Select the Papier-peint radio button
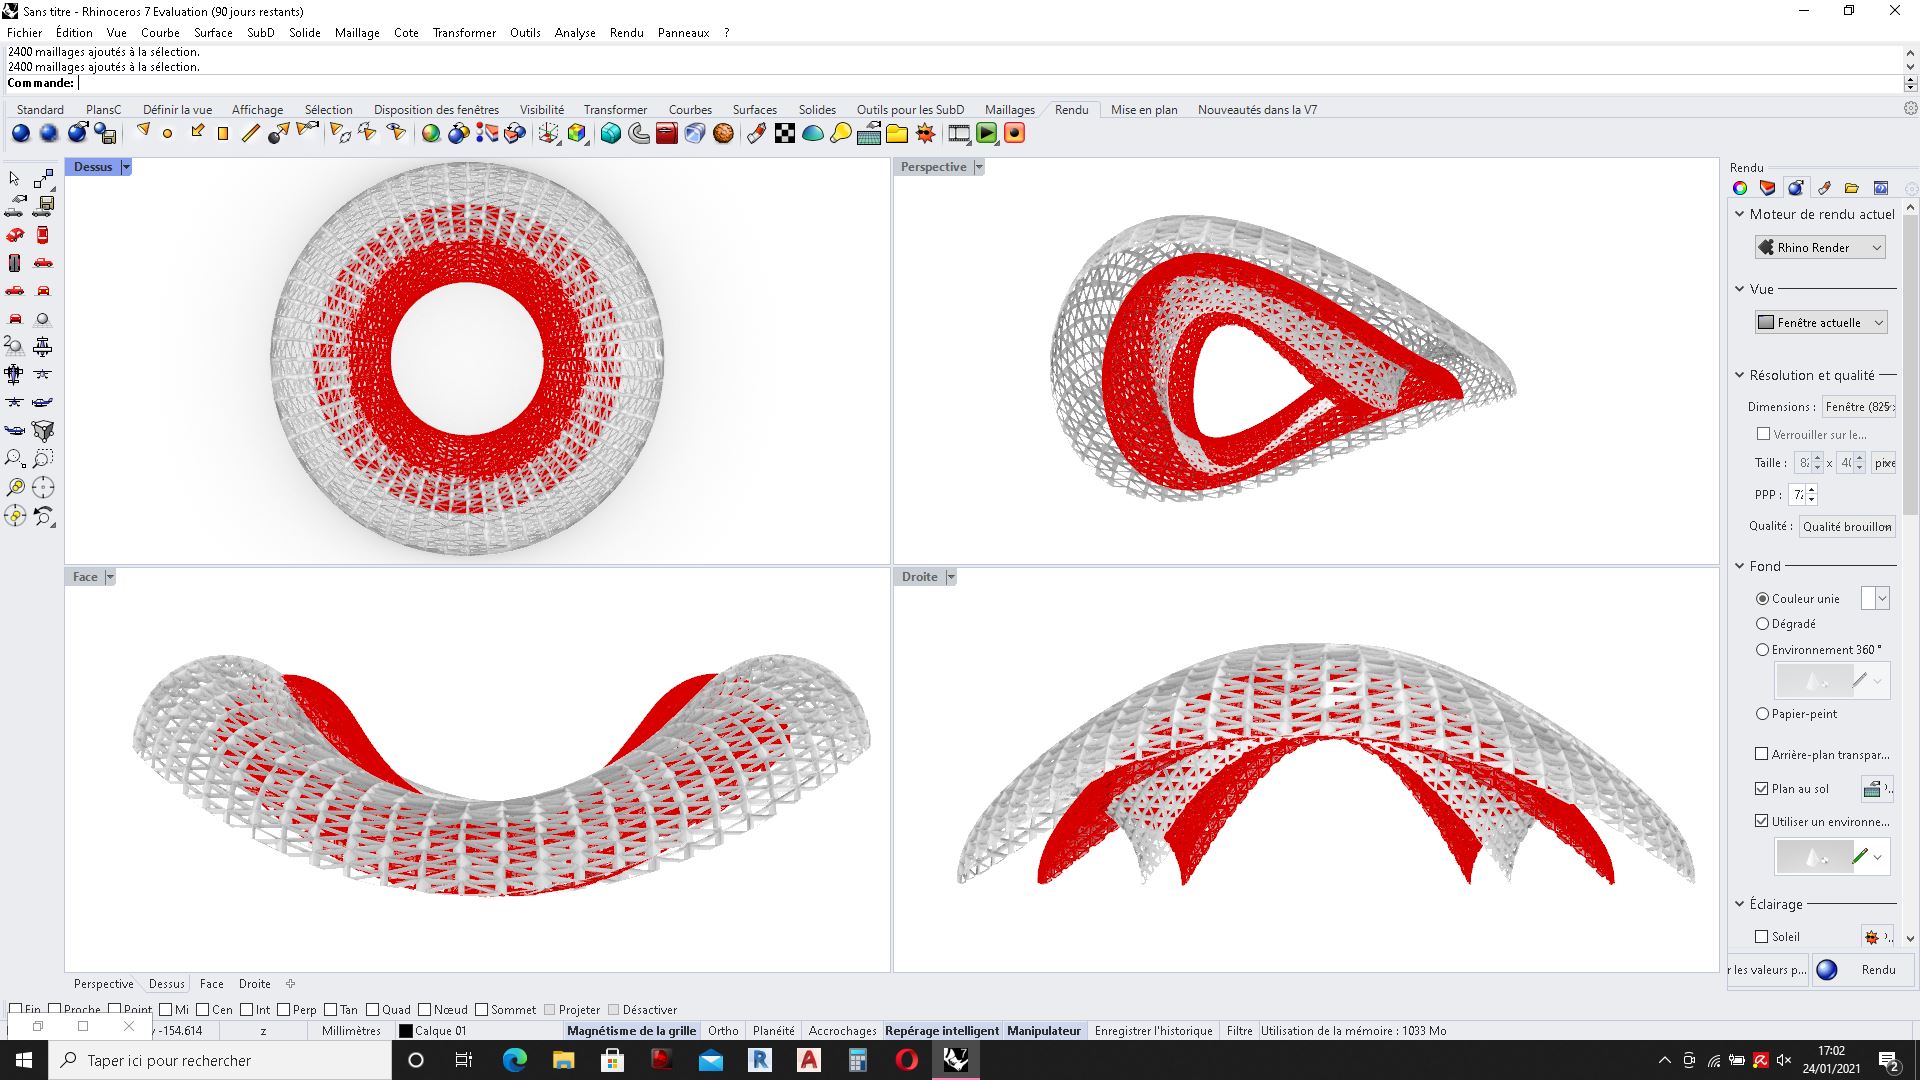 pos(1762,714)
